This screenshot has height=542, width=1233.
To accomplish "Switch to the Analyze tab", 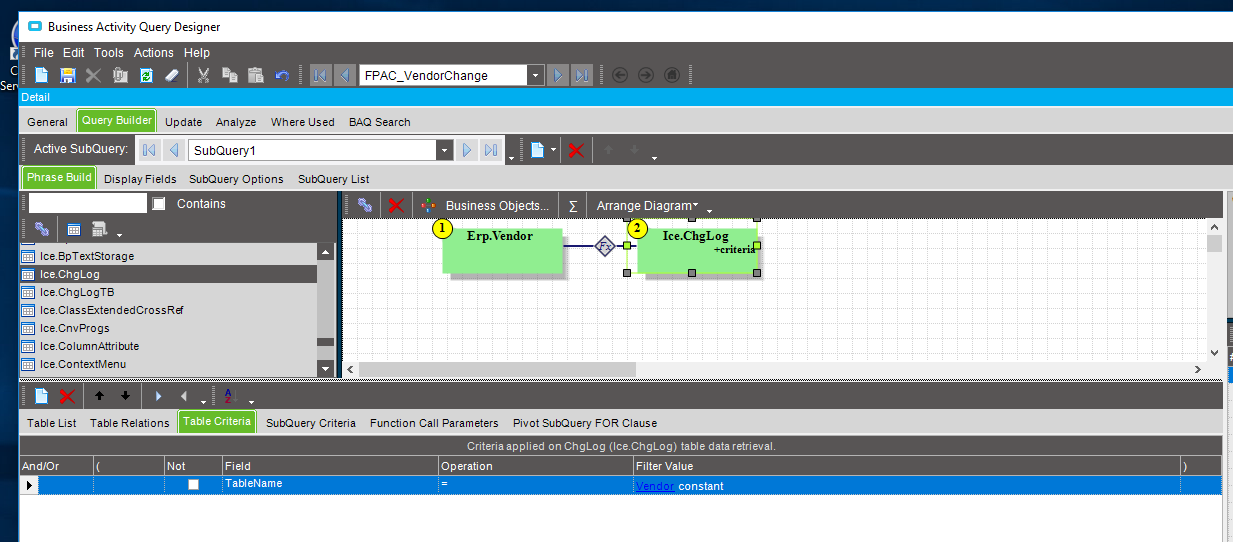I will (236, 122).
